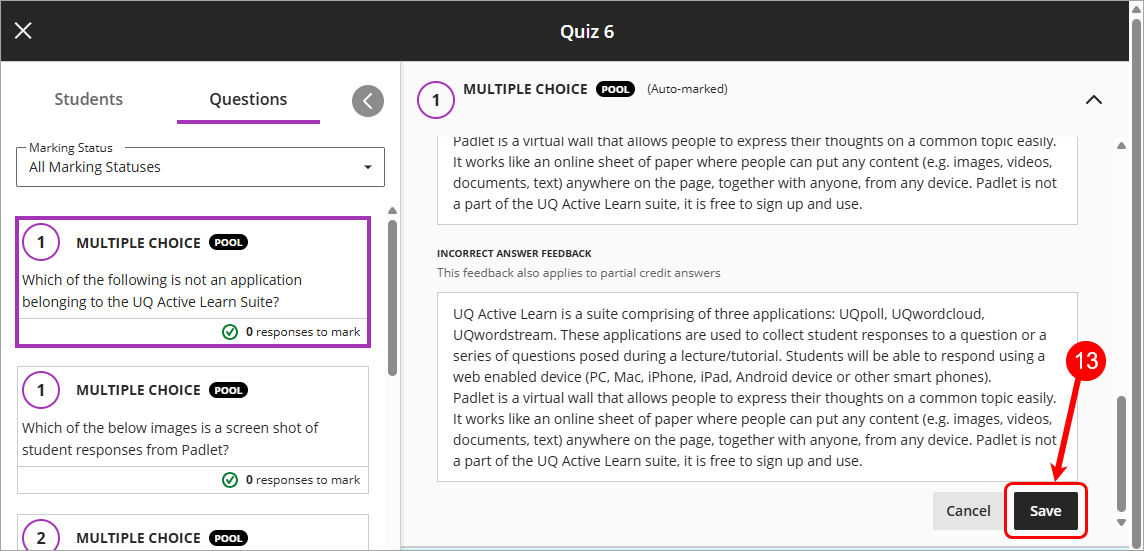Viewport: 1144px width, 551px height.
Task: Close Quiz 6 with the X icon
Action: [x=23, y=31]
